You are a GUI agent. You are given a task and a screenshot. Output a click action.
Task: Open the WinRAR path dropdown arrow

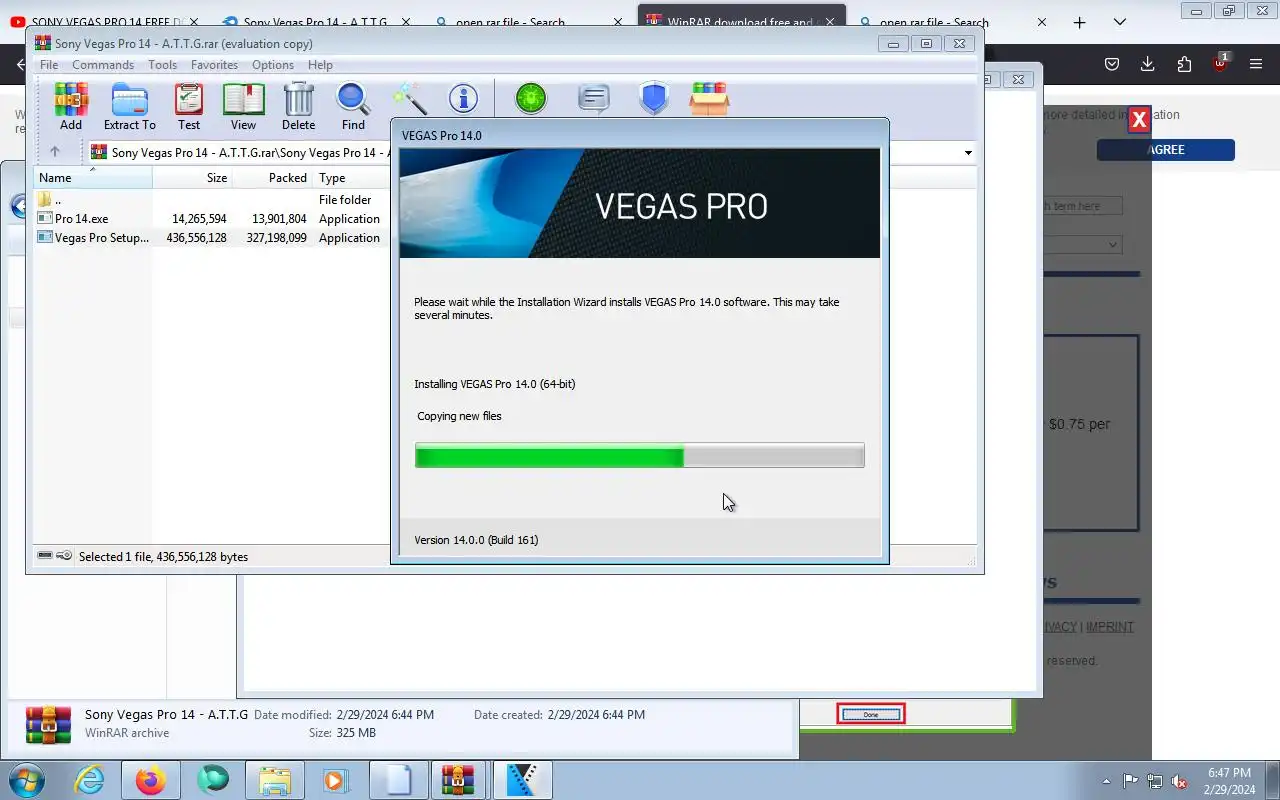pyautogui.click(x=968, y=153)
